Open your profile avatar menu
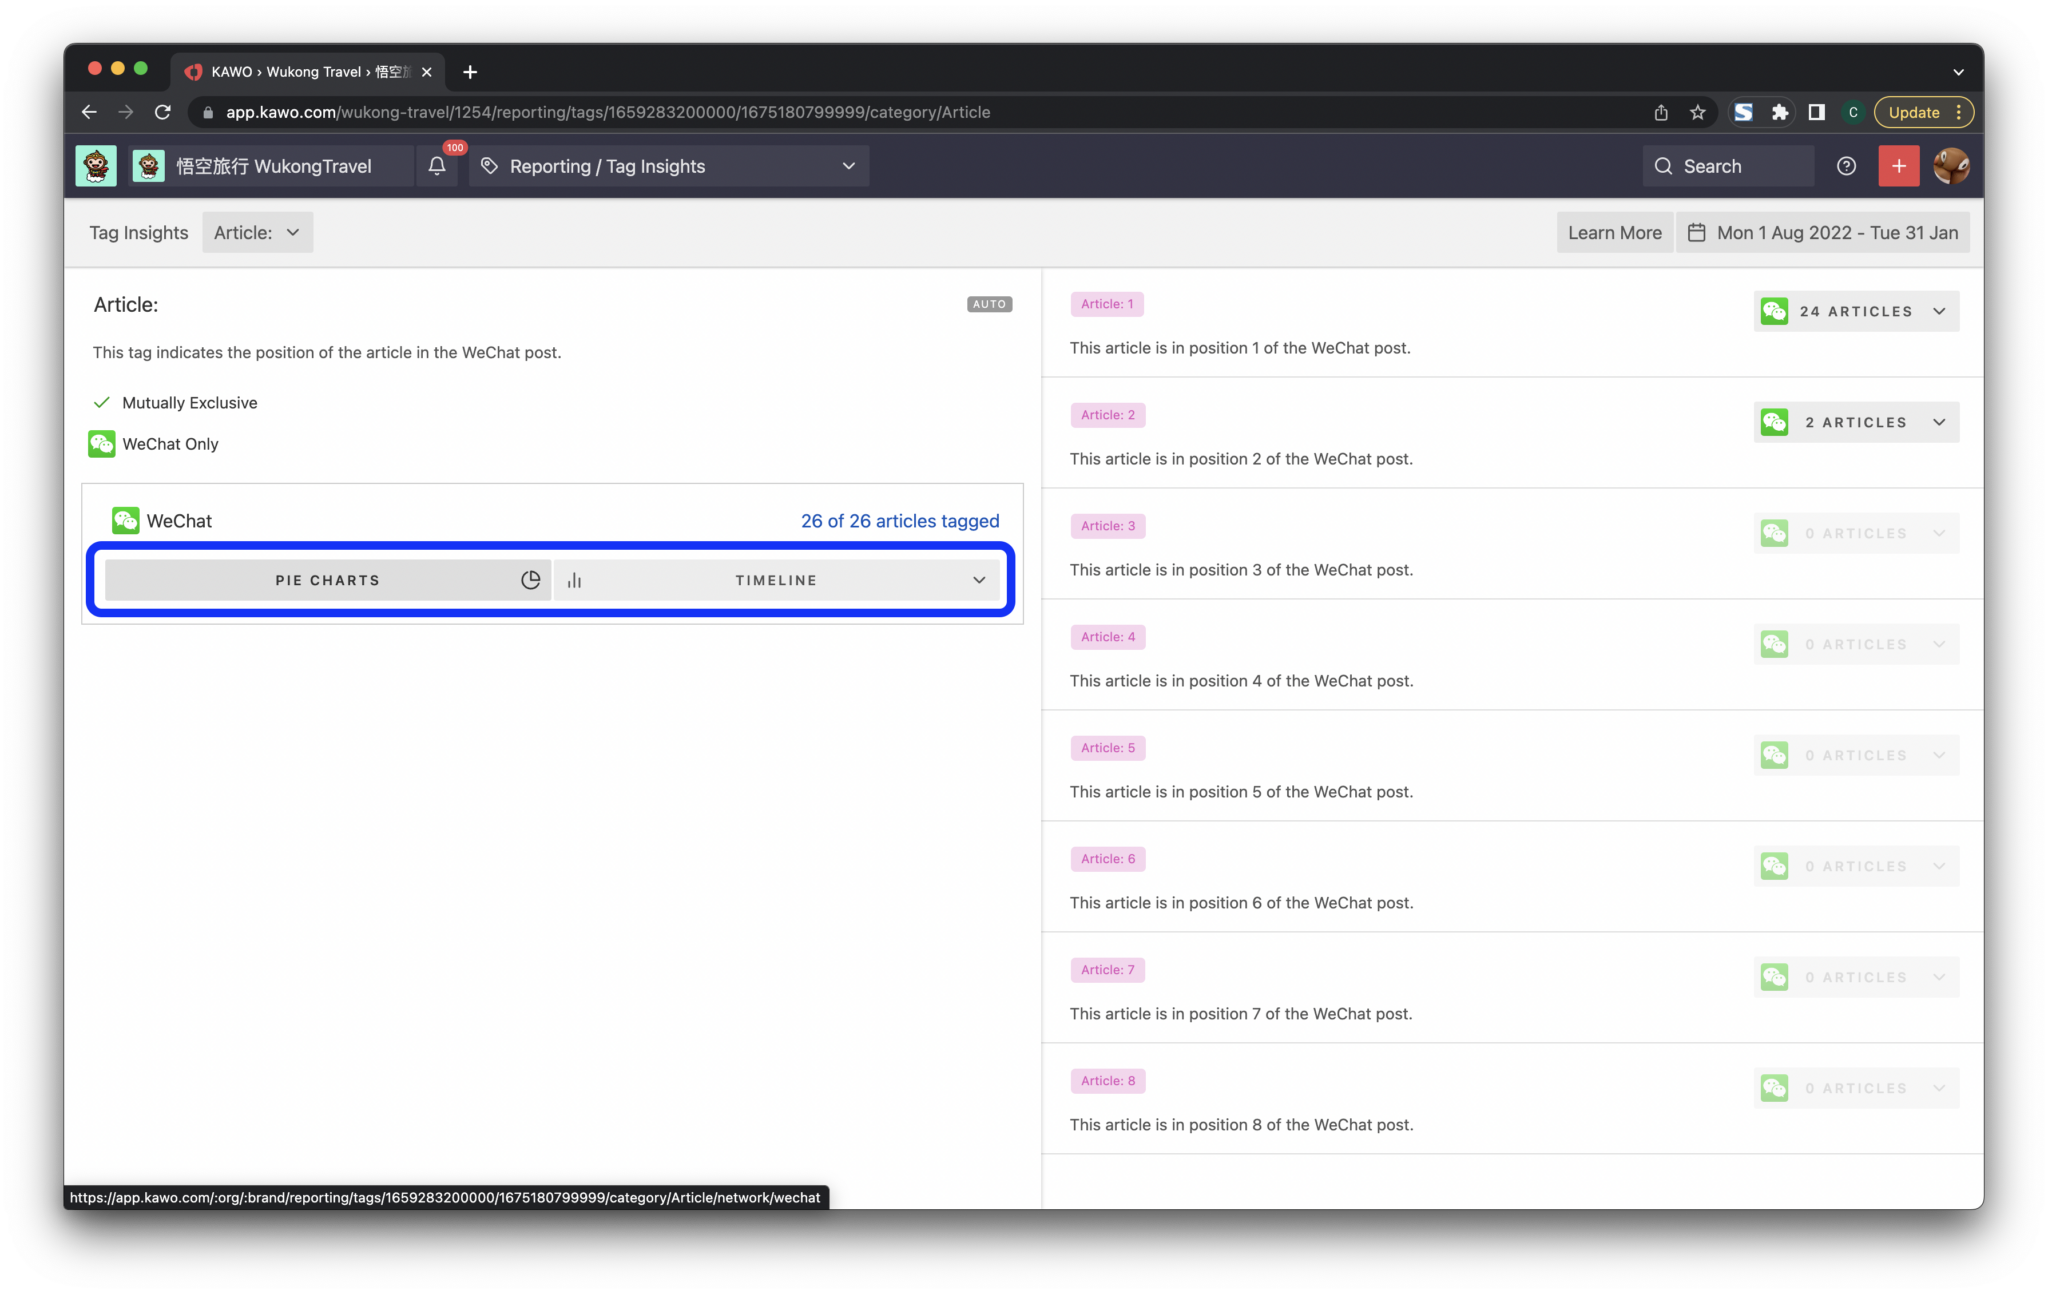This screenshot has height=1294, width=2048. point(1950,165)
